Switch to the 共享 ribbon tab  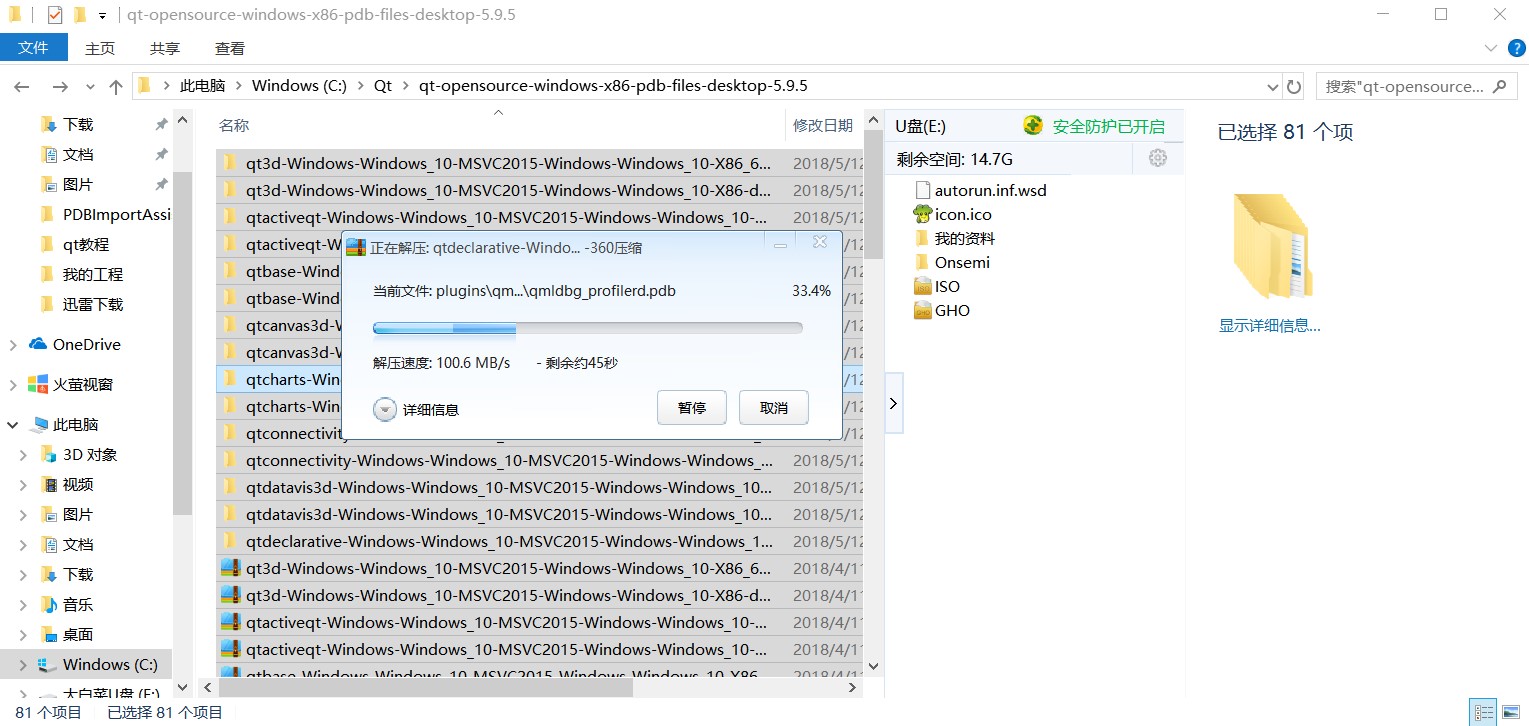(x=165, y=48)
